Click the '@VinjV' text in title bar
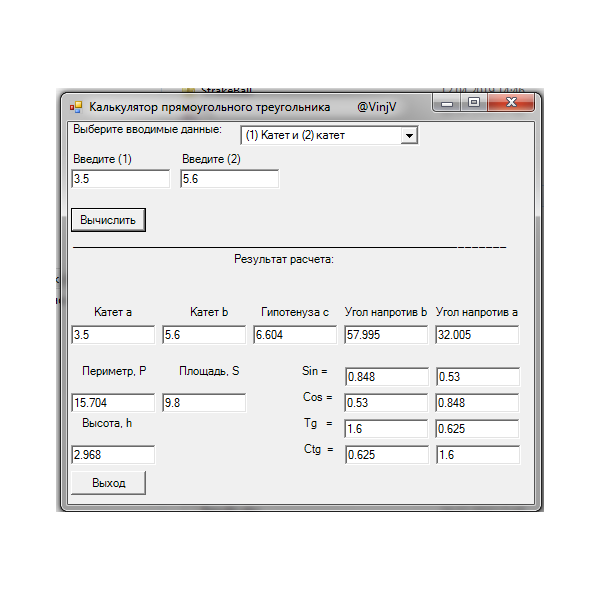The width and height of the screenshot is (600, 600). point(377,107)
